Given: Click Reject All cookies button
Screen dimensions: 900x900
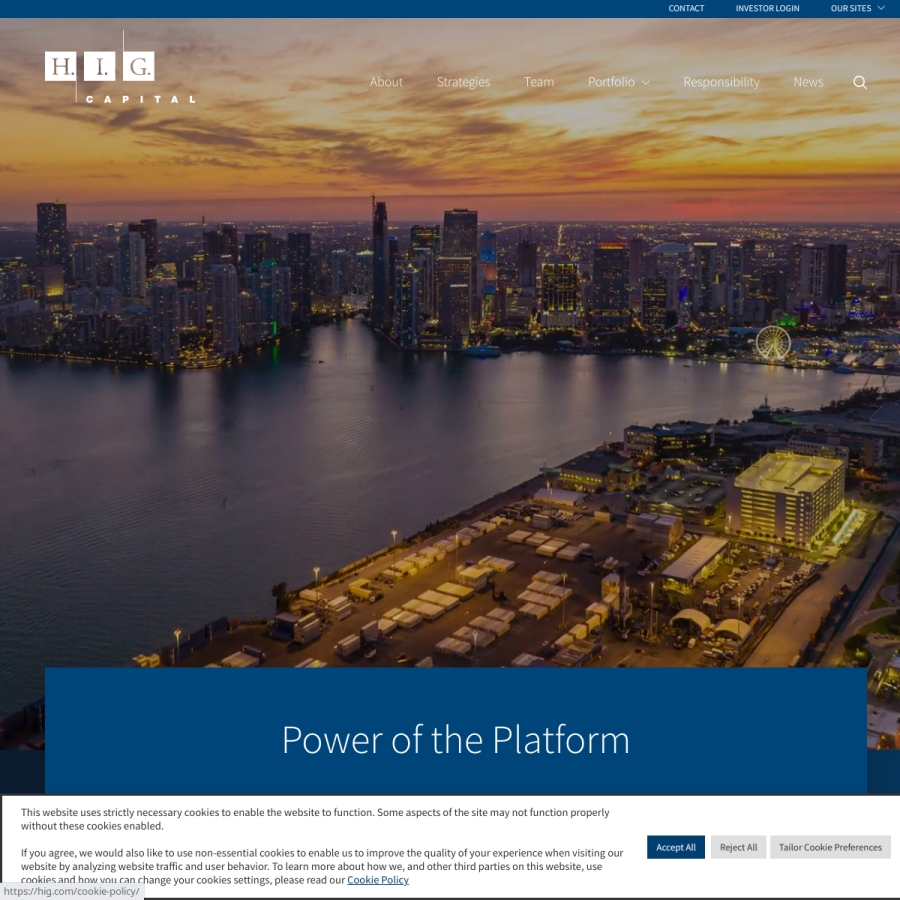Looking at the screenshot, I should 738,847.
